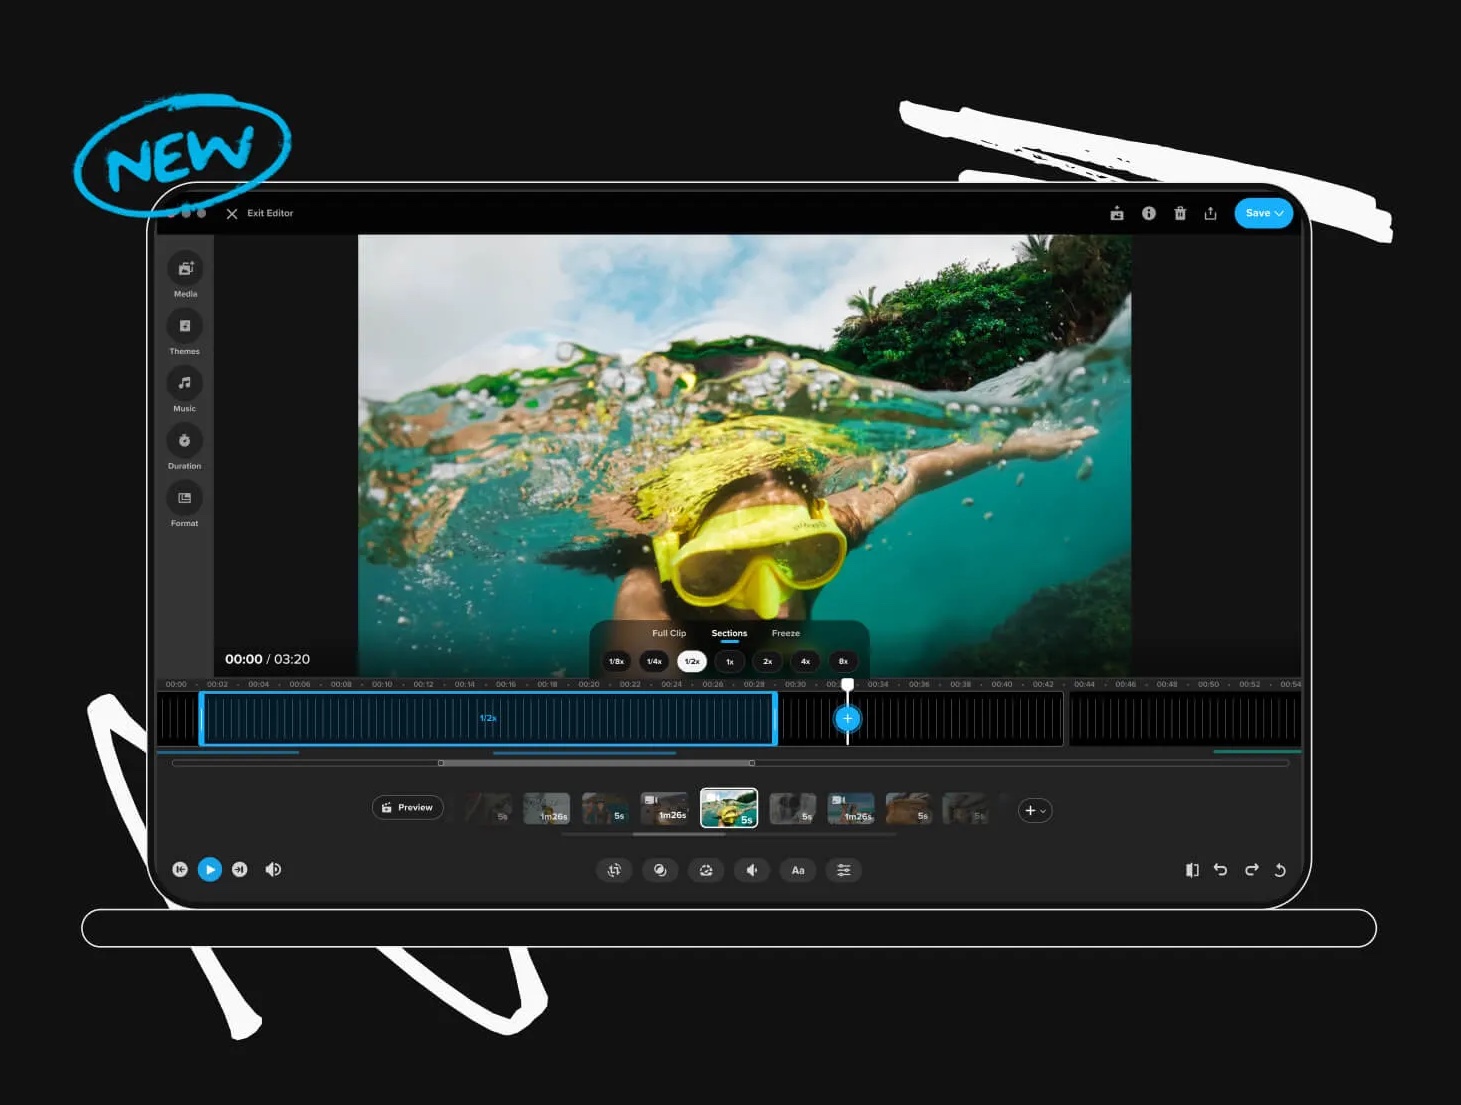Click the share/export icon
Screen dimensions: 1461x1105
[1210, 213]
